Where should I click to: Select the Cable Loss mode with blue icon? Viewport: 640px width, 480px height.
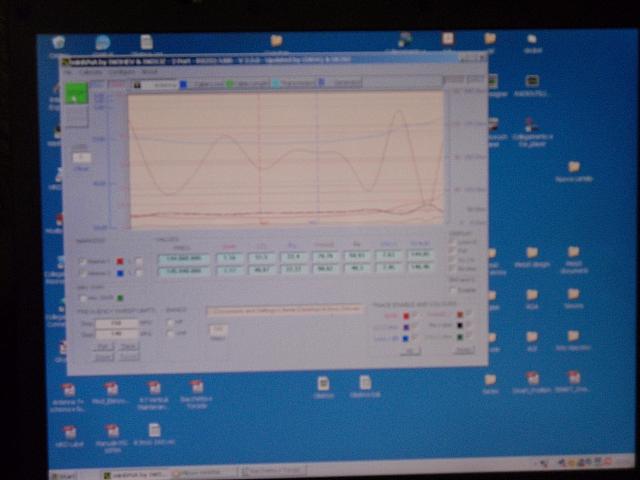click(203, 84)
